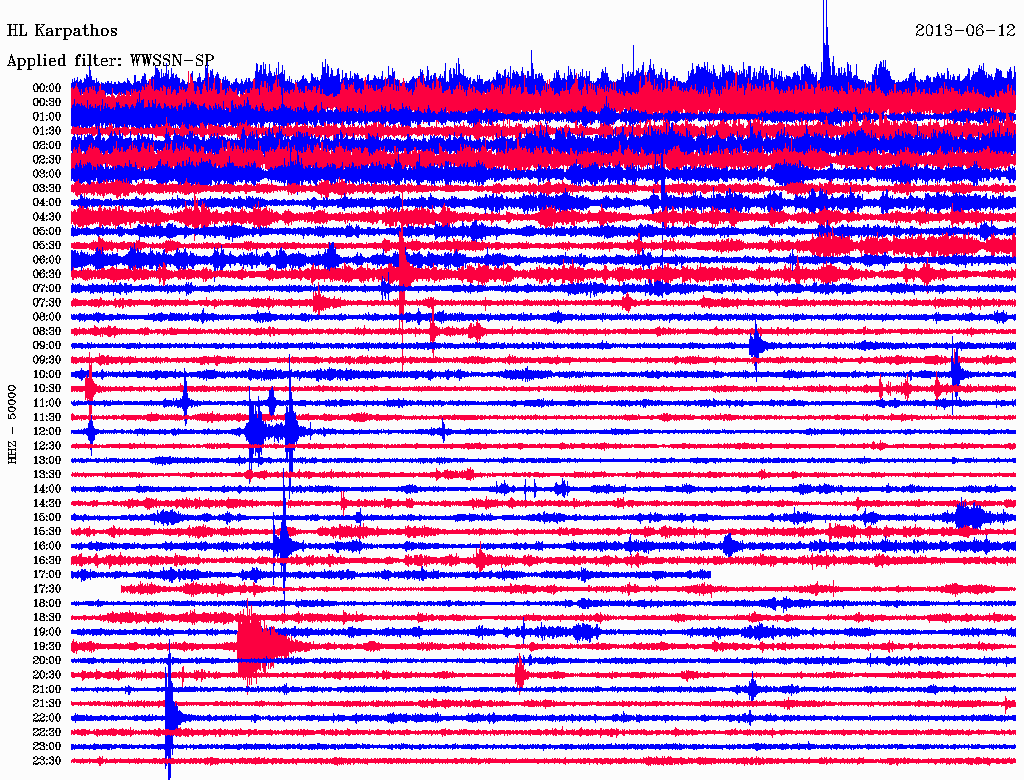
Task: Select the 15:00 time label
Action: (47, 518)
